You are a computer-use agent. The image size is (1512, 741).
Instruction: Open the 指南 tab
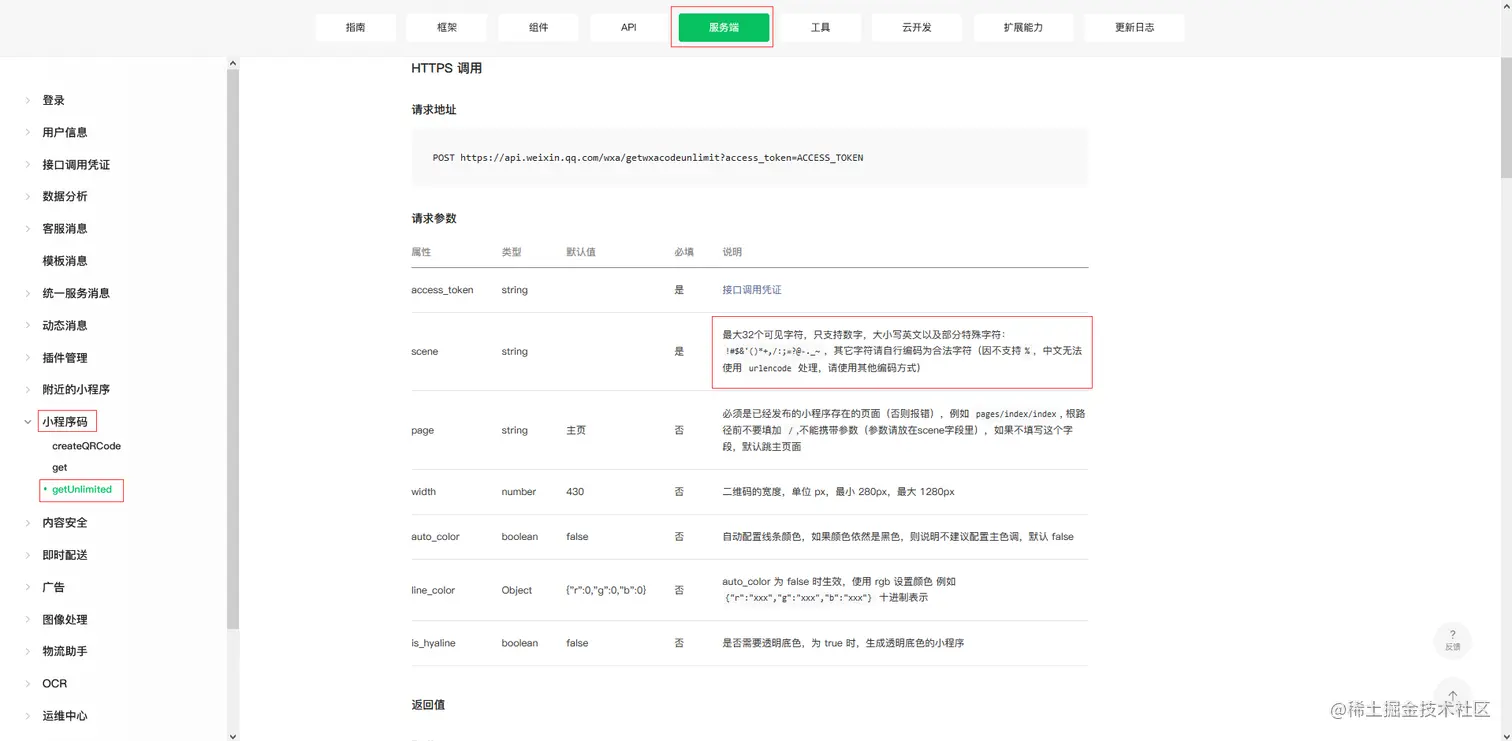[356, 28]
